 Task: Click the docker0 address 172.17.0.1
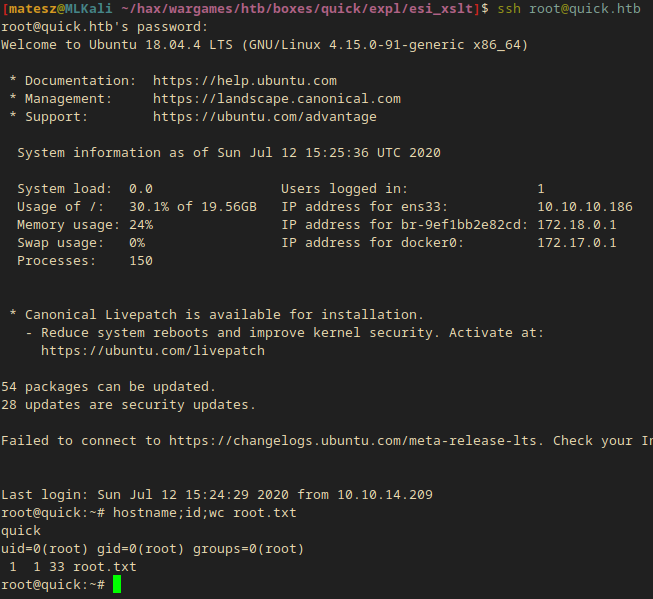(577, 243)
